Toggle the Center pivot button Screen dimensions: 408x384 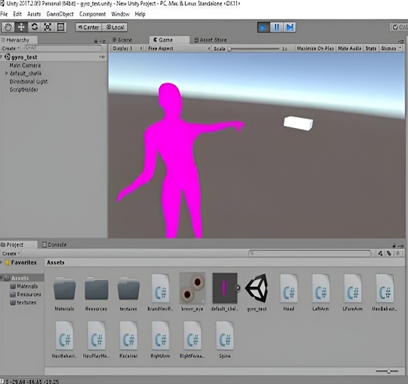(x=88, y=27)
